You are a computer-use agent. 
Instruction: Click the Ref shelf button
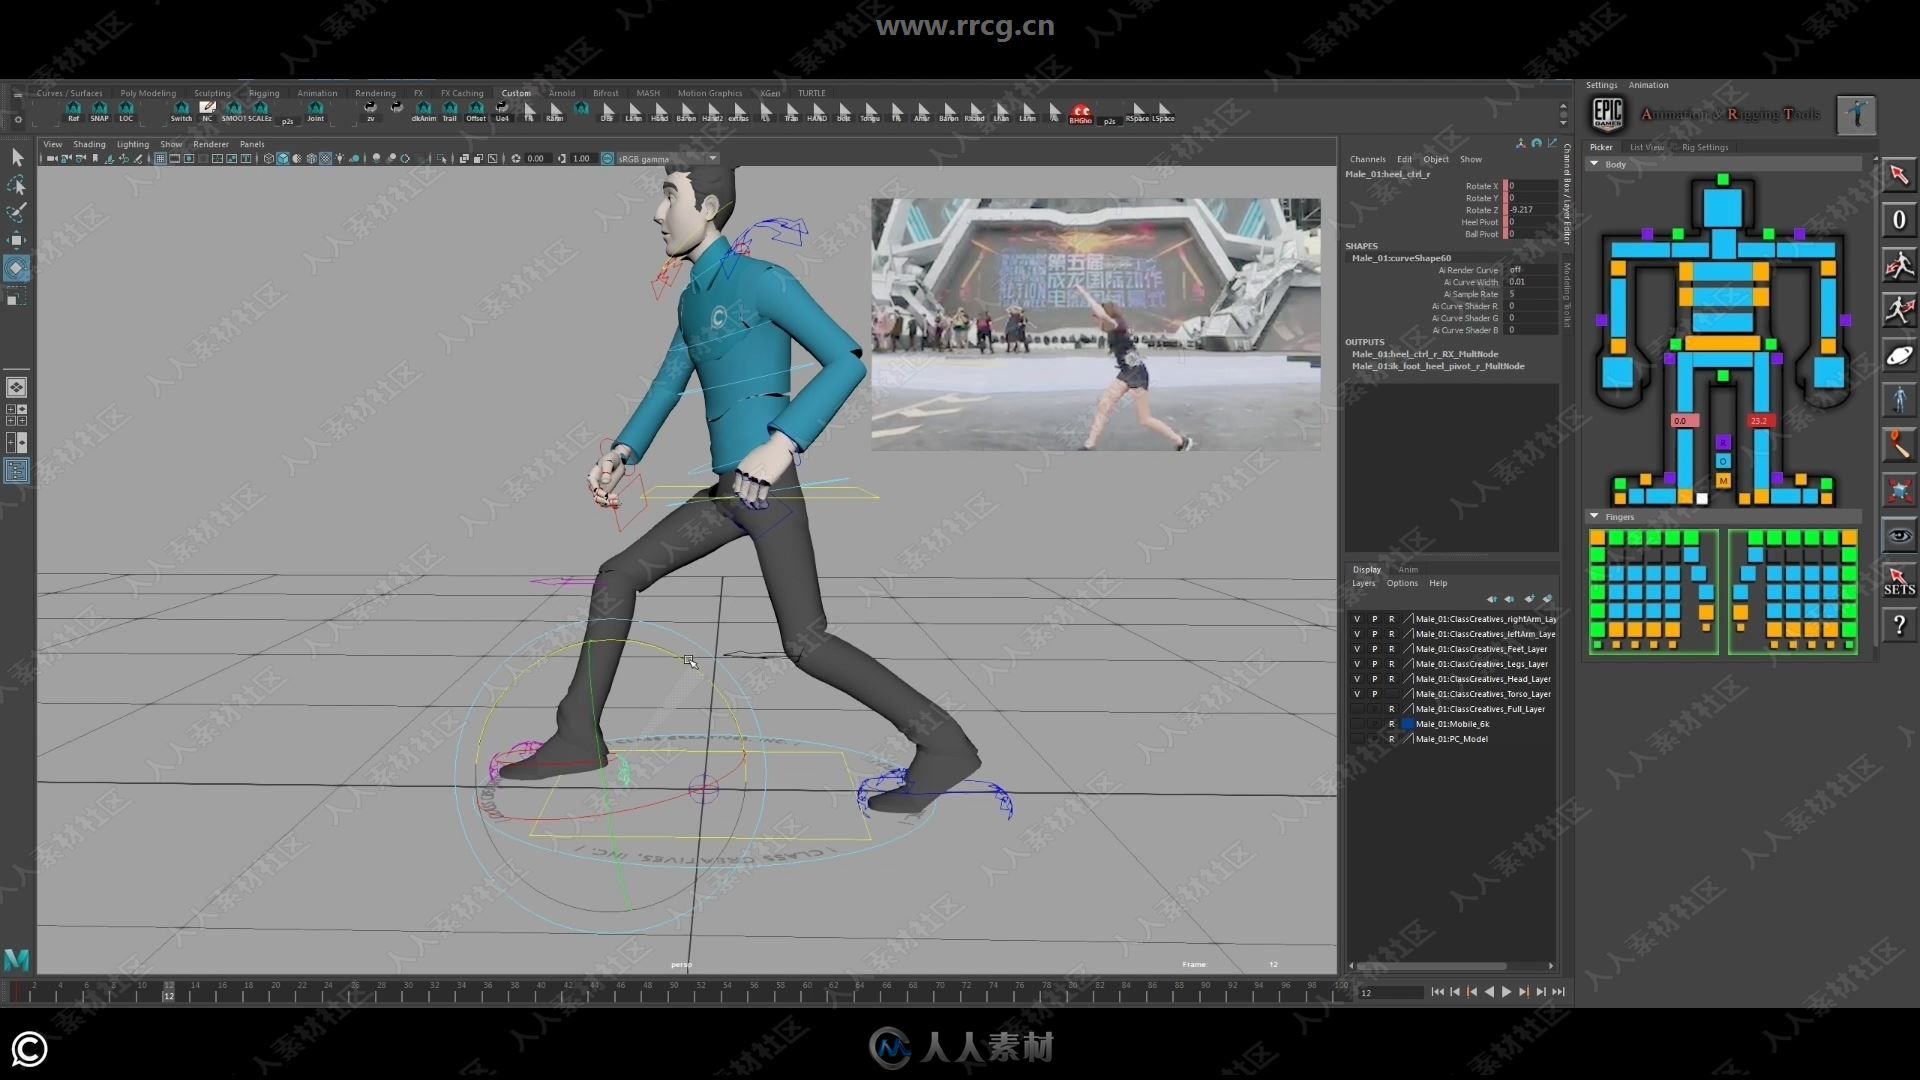(73, 111)
